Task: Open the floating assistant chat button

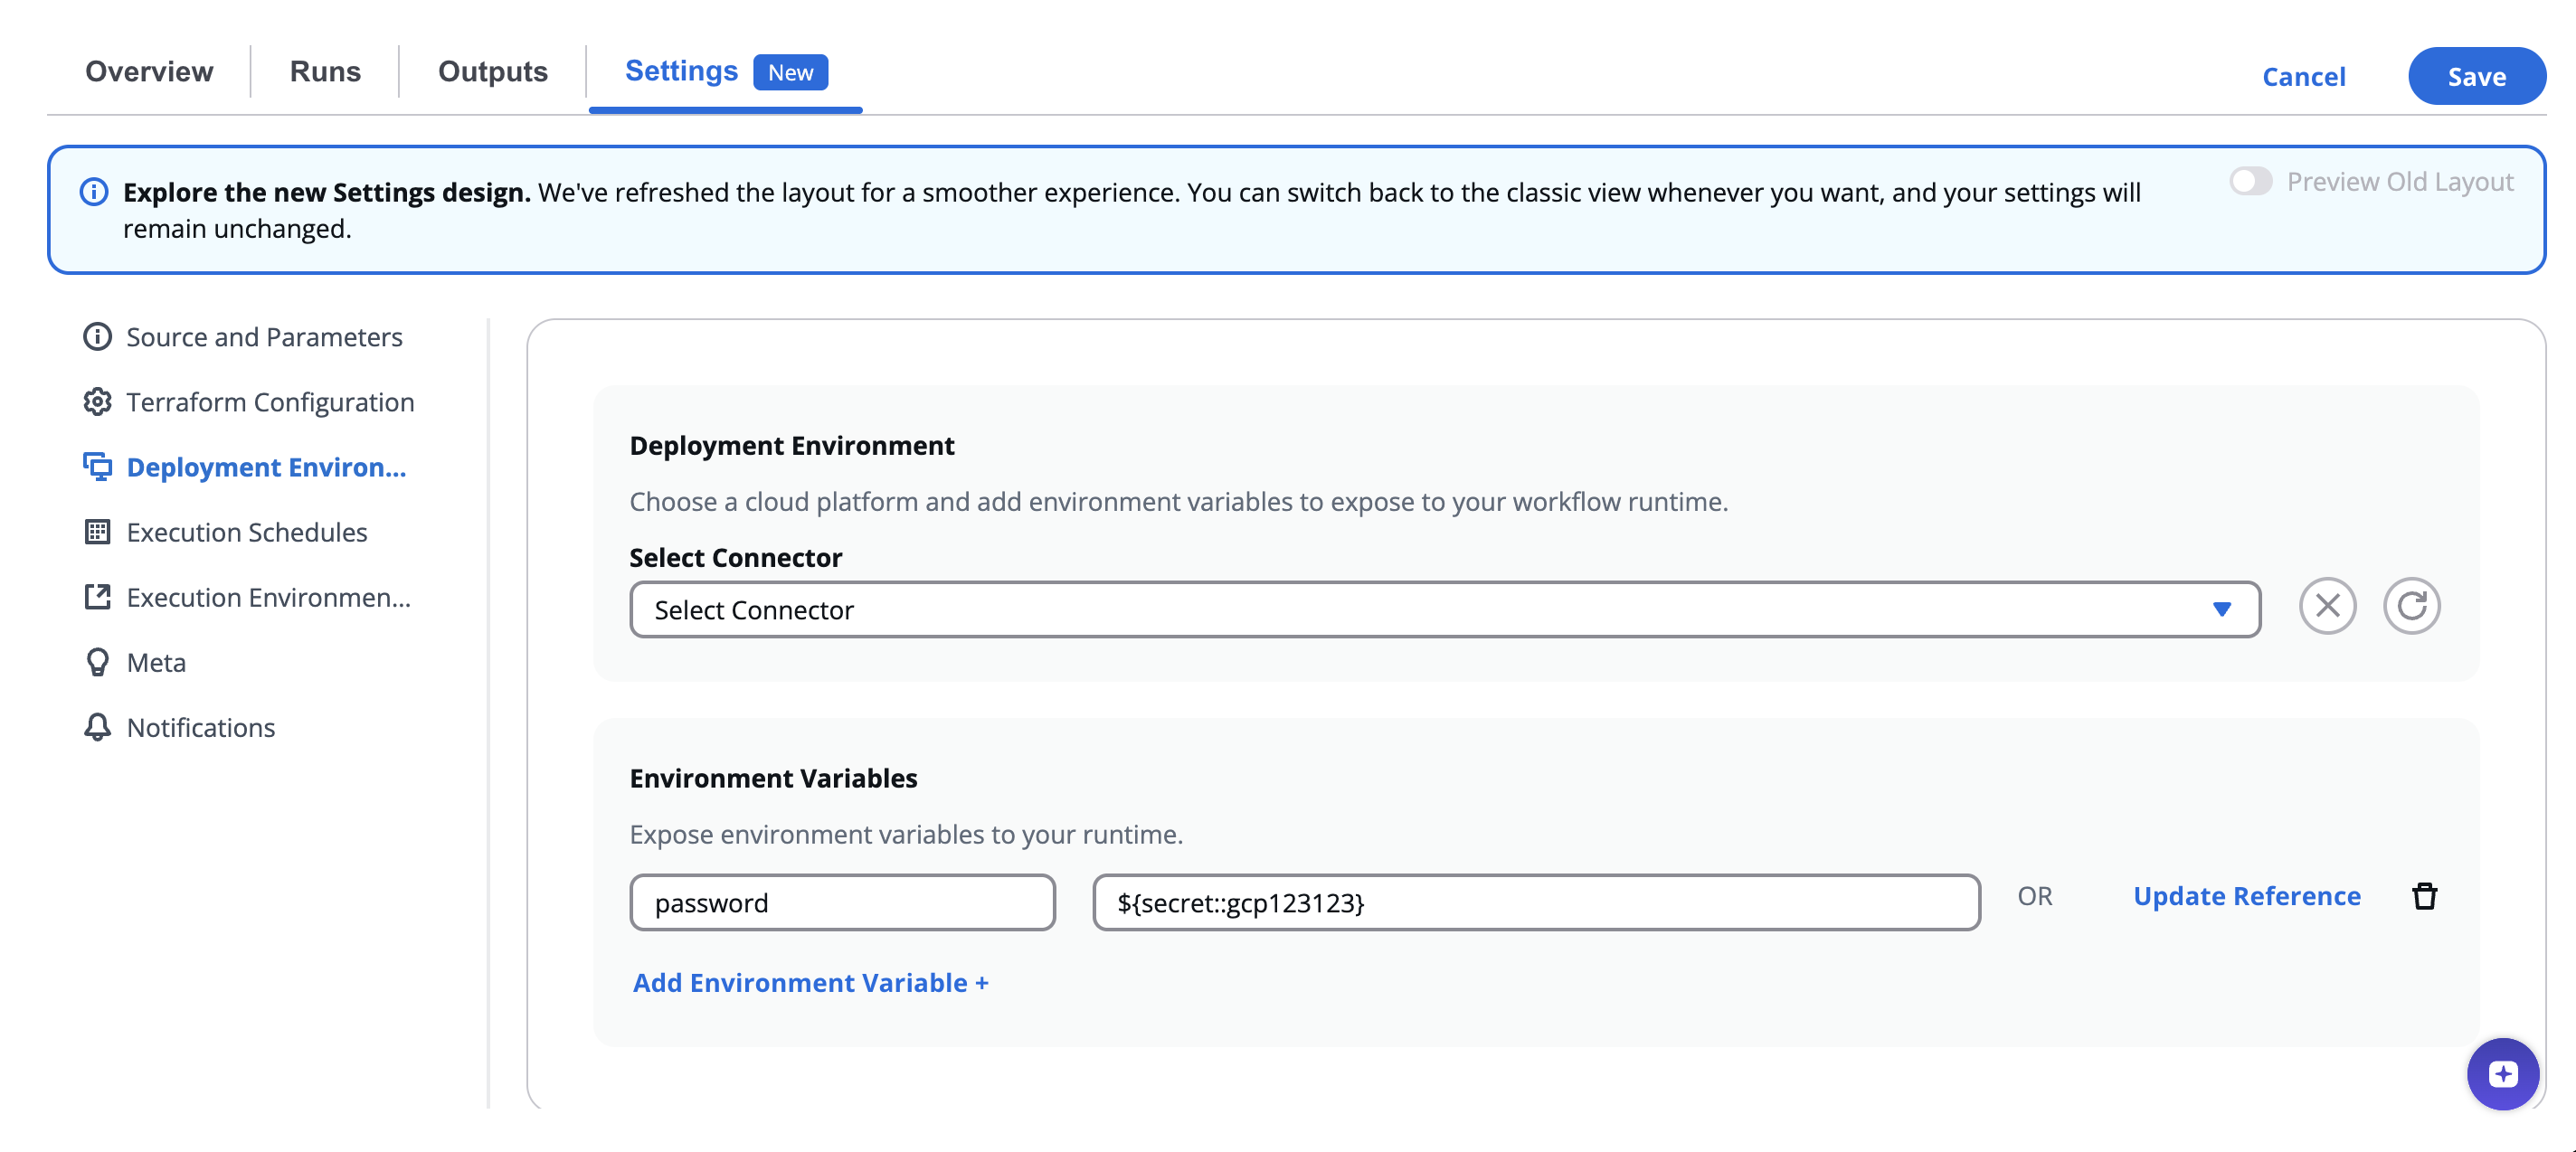Action: click(x=2502, y=1074)
